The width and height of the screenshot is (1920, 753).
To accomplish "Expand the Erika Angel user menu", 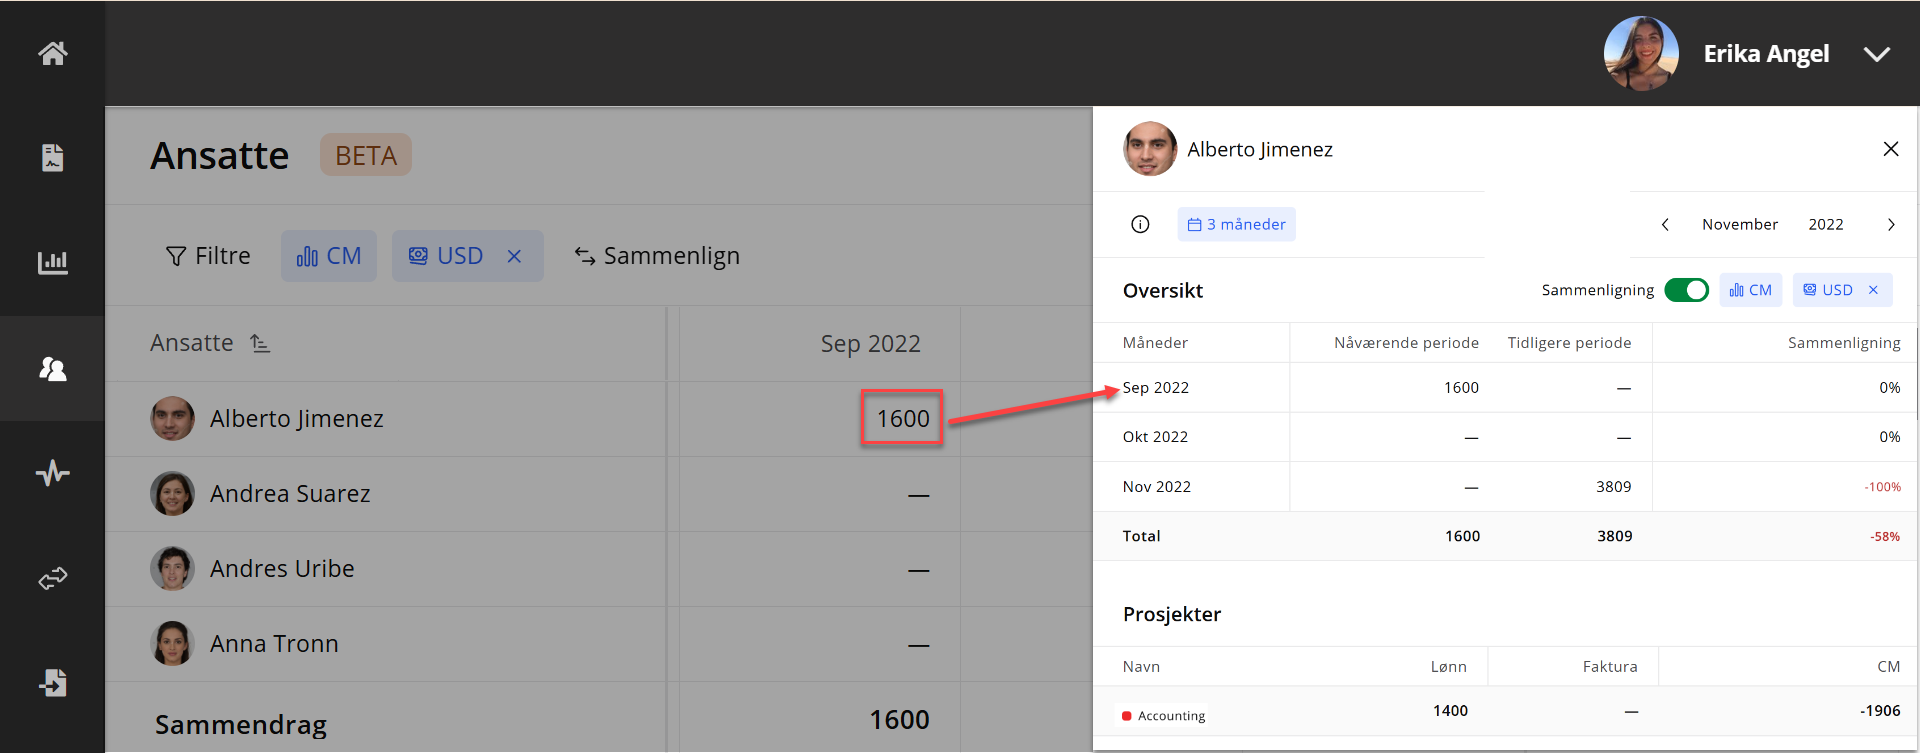I will coord(1877,54).
